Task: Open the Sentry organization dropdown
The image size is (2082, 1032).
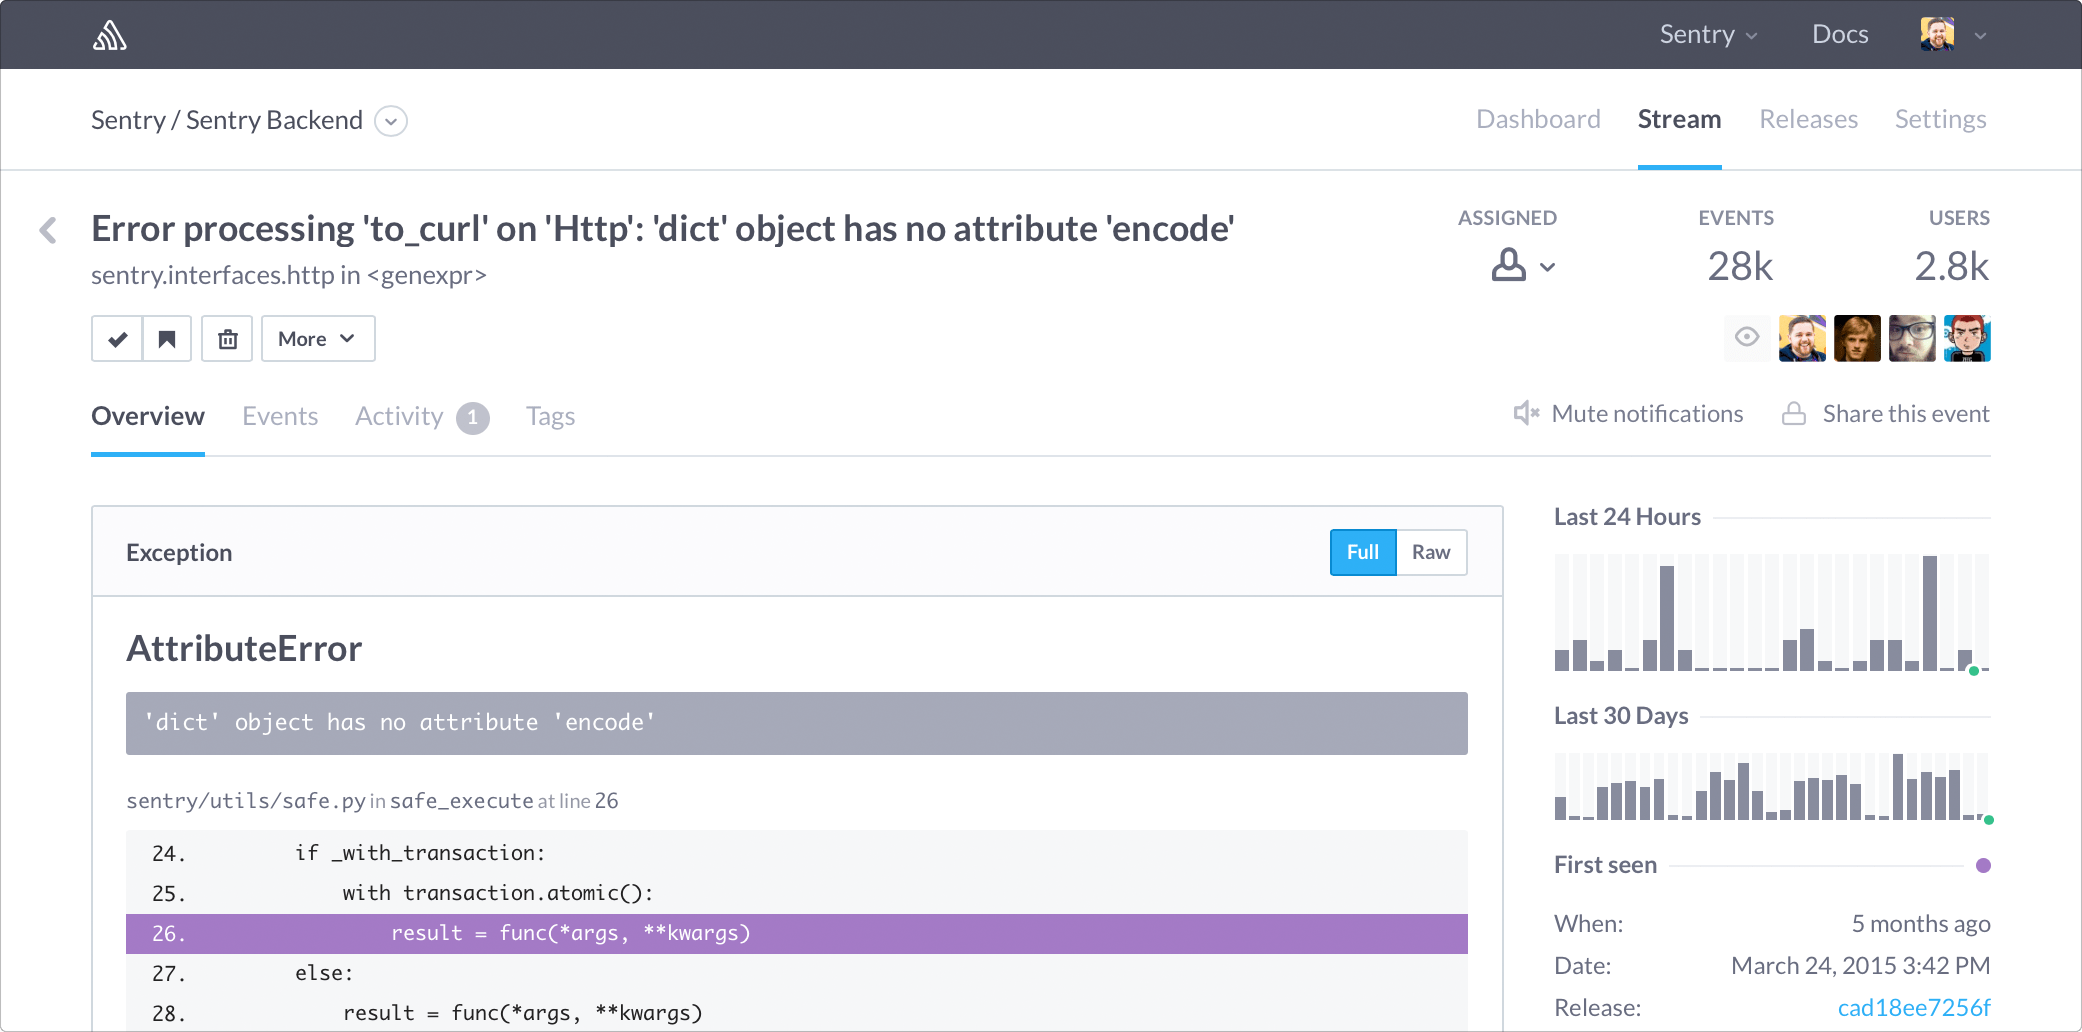Action: (x=1708, y=34)
